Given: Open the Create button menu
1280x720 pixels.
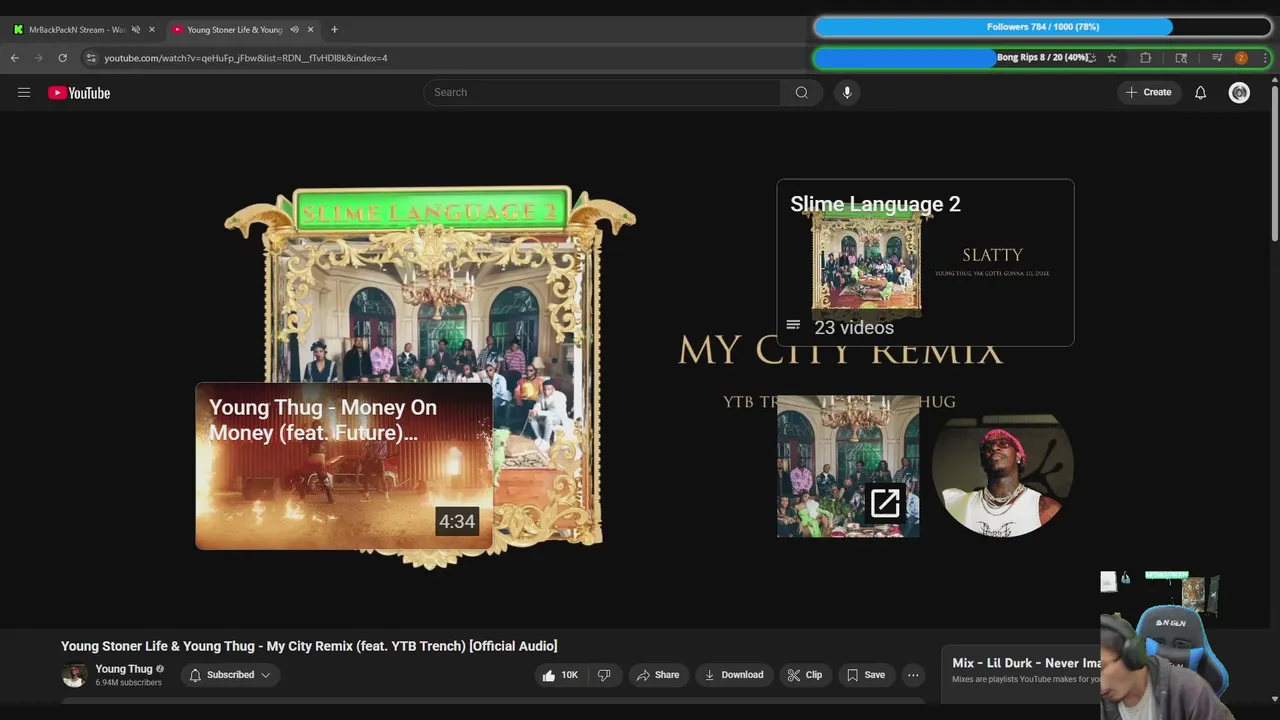Looking at the screenshot, I should click(1149, 92).
